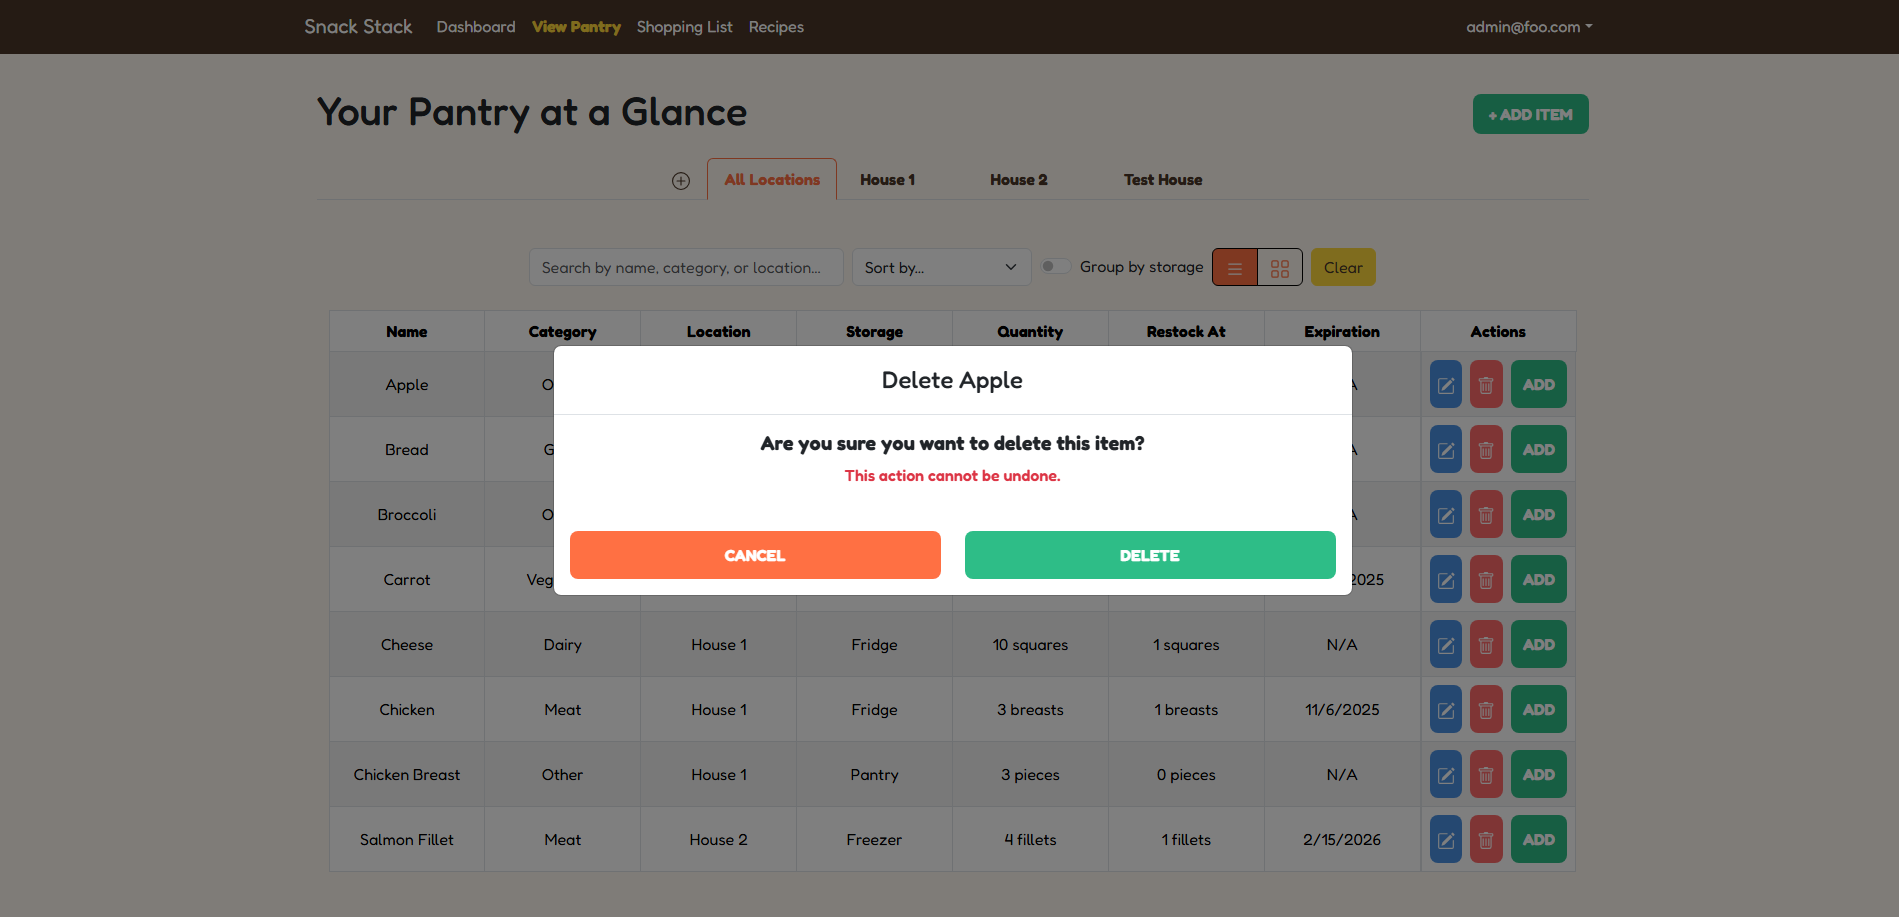This screenshot has height=917, width=1899.
Task: Click the edit icon for Cheese row
Action: click(1445, 645)
